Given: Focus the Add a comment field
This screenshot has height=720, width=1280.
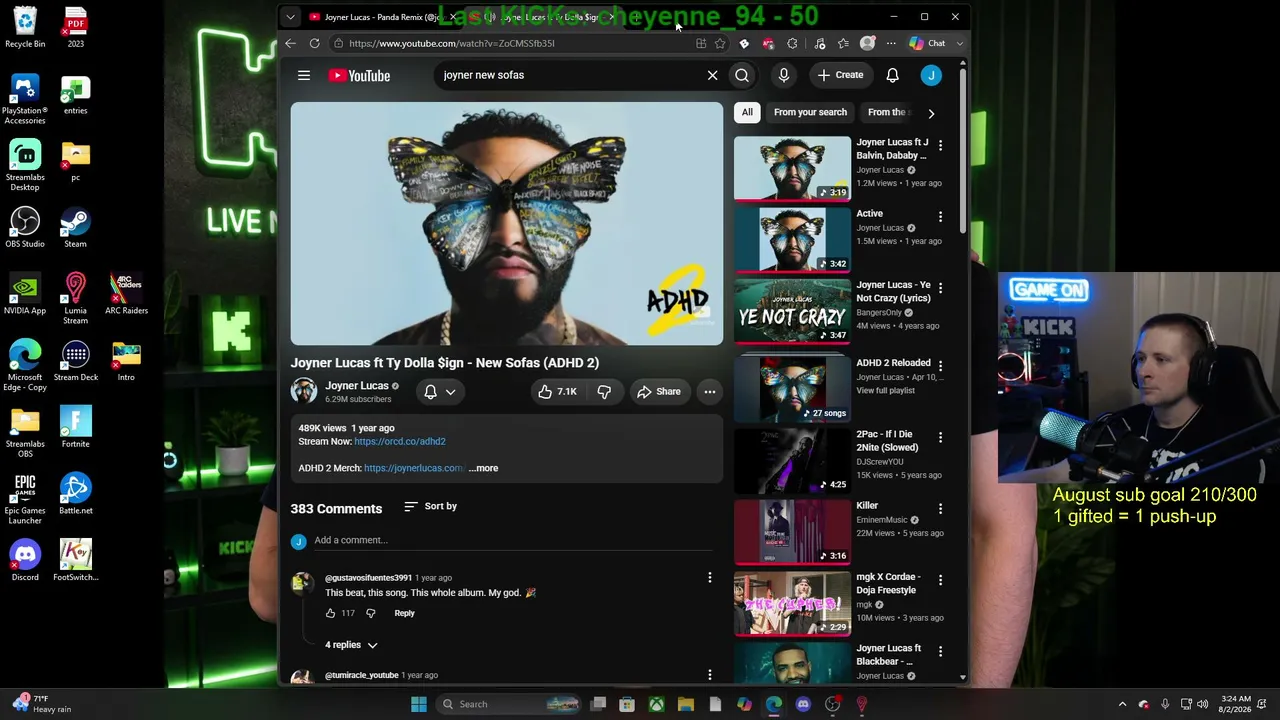Looking at the screenshot, I should [x=512, y=541].
